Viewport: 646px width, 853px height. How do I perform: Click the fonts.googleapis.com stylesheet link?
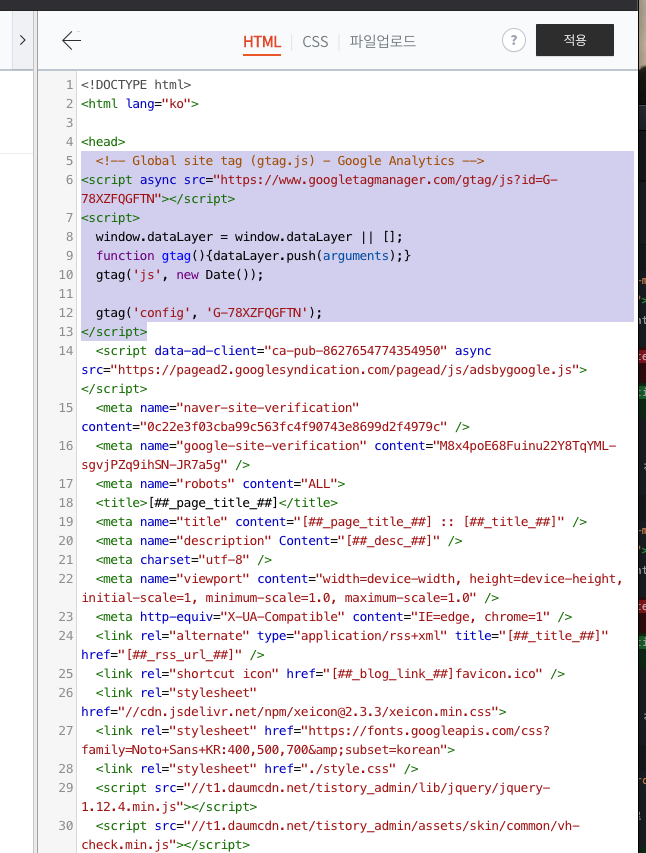(316, 740)
